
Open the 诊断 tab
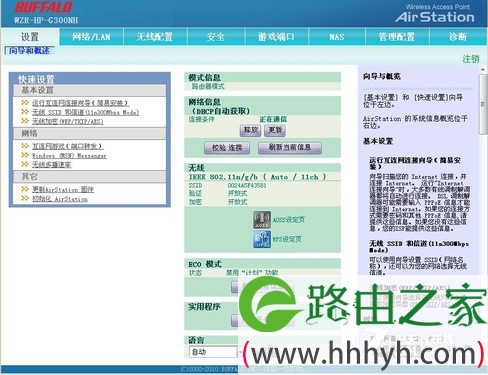click(458, 37)
